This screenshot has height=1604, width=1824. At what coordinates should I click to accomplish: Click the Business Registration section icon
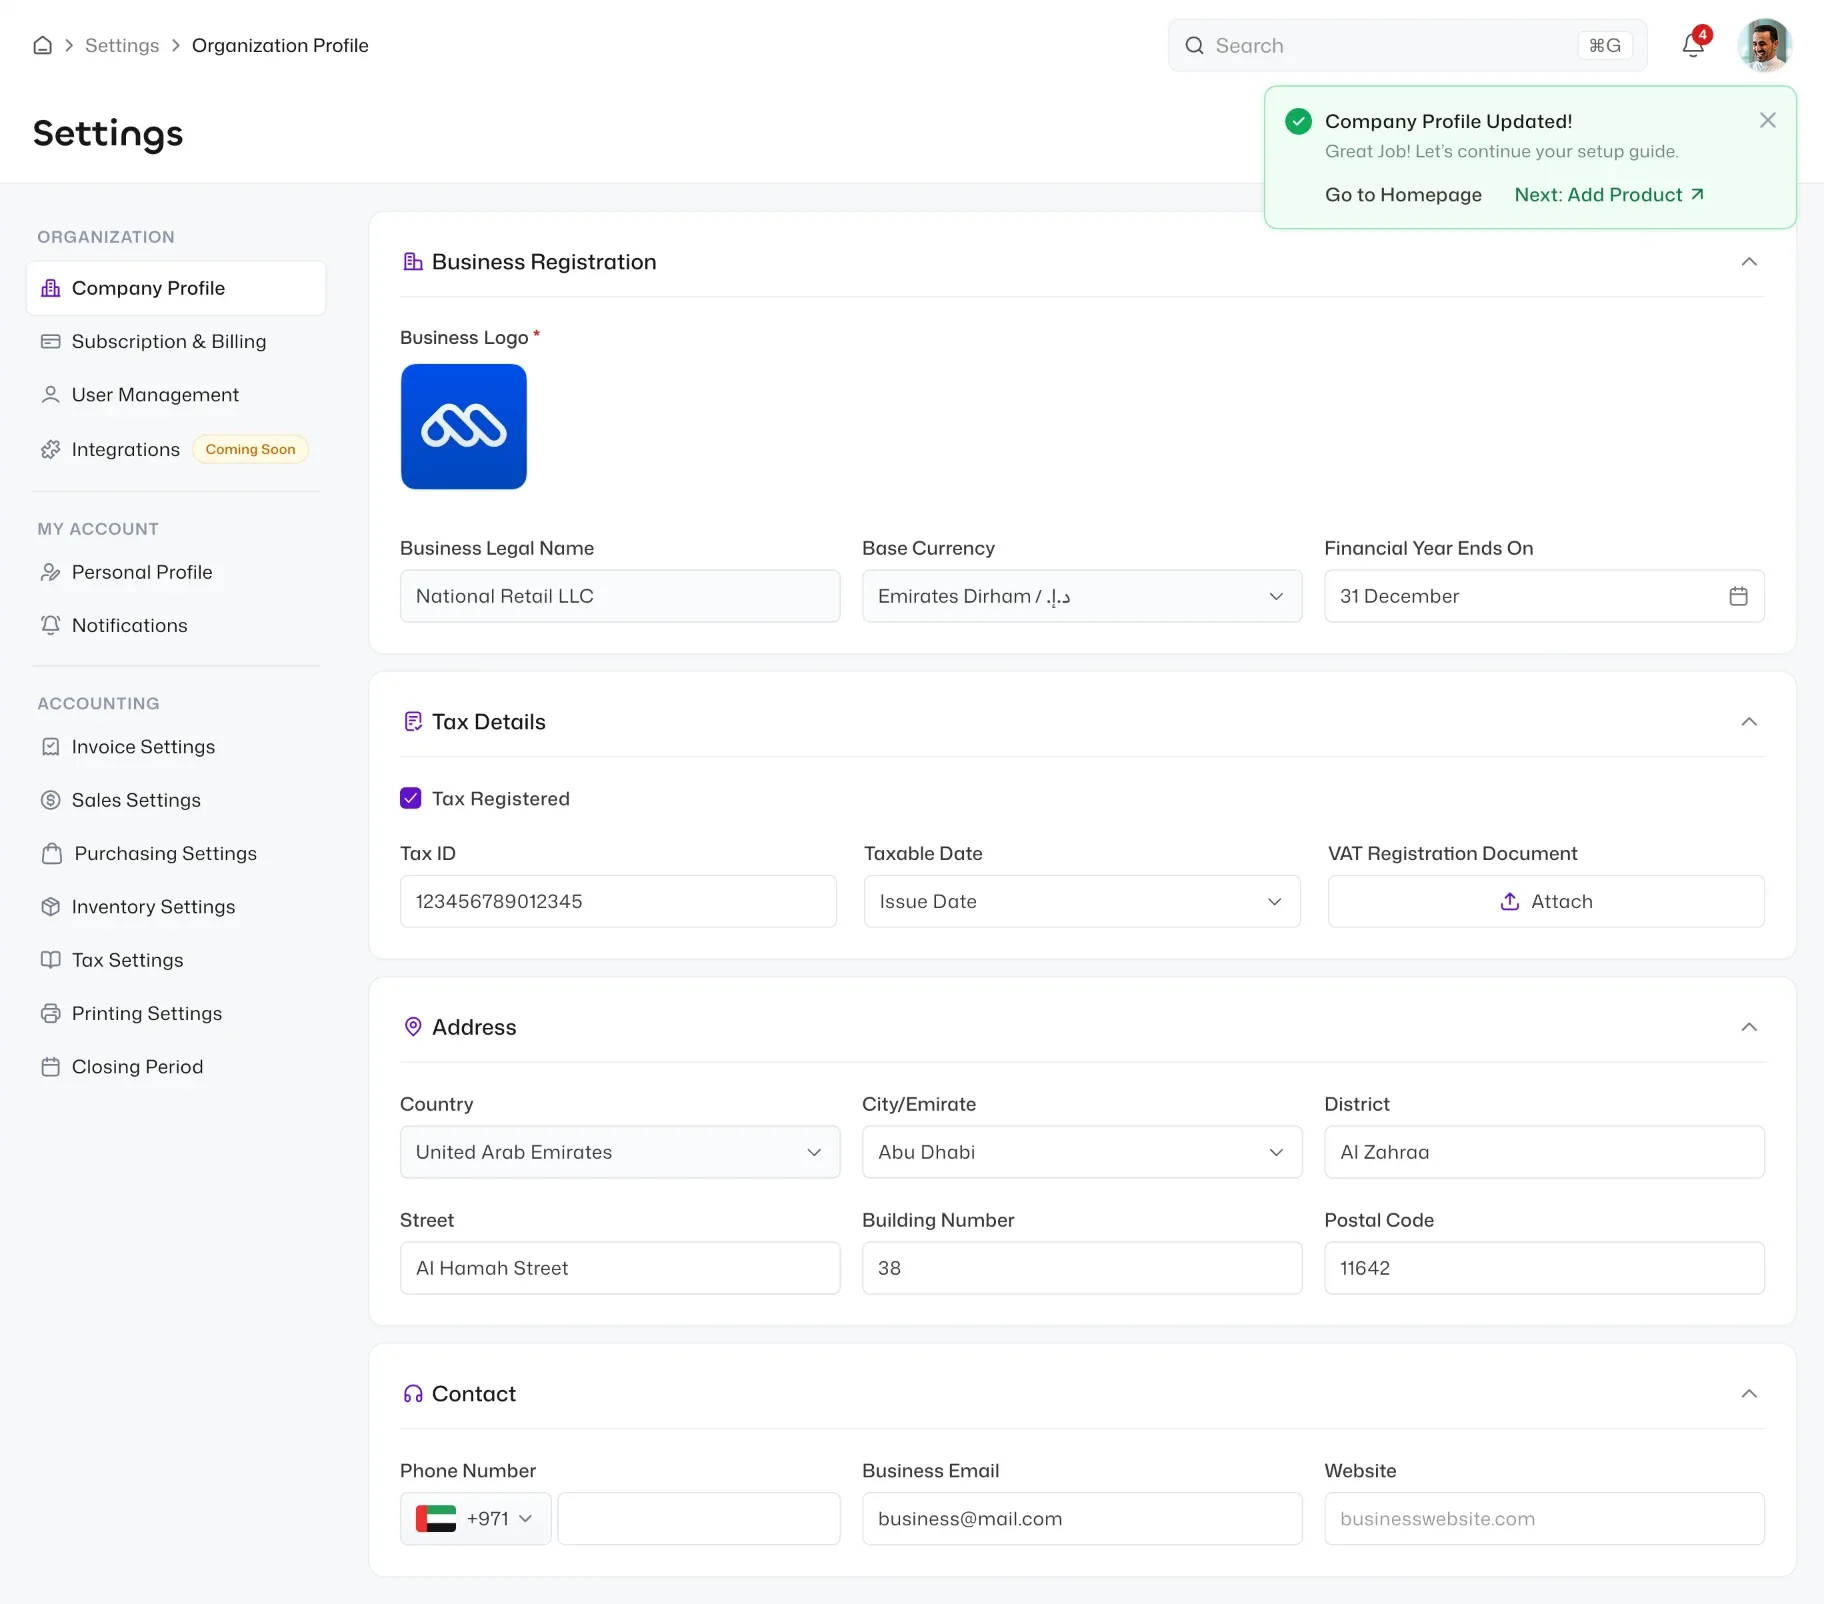tap(412, 262)
